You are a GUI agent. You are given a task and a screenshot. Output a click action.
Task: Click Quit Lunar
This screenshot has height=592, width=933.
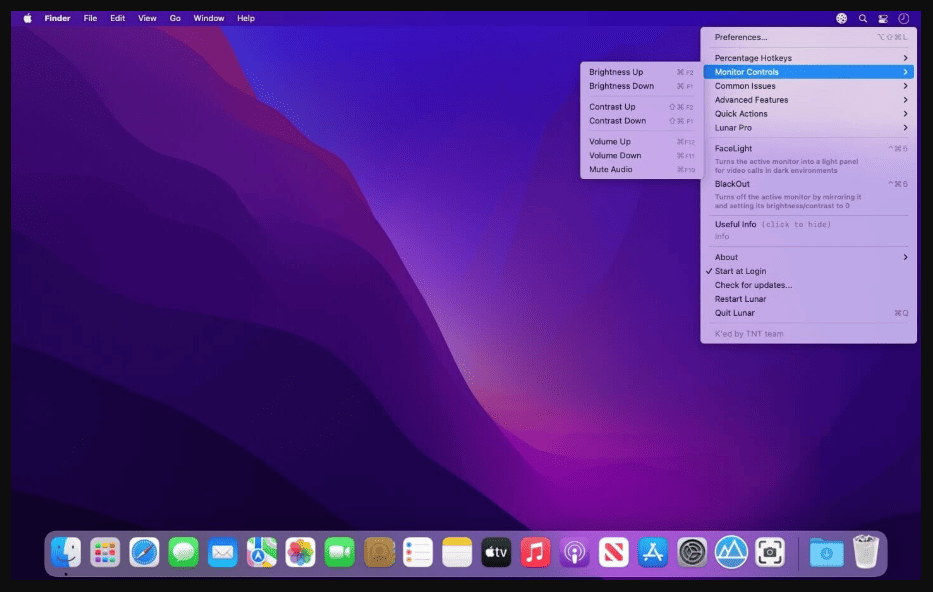[x=808, y=313]
